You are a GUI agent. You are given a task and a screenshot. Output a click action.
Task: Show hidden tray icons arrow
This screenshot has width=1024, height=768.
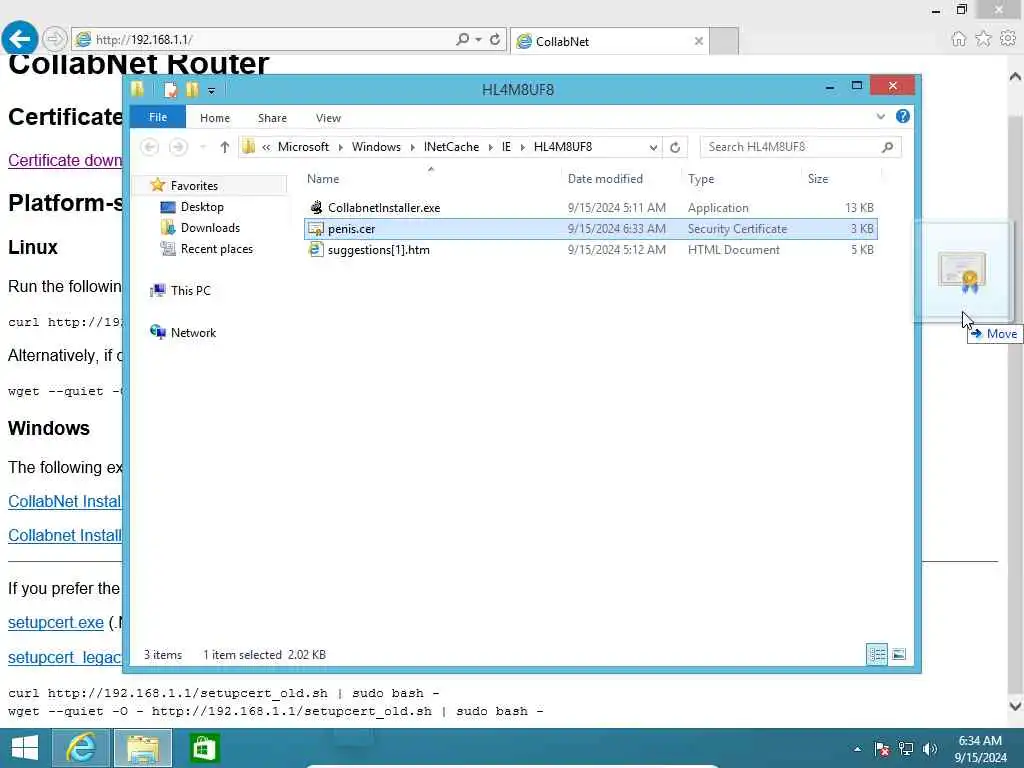click(857, 749)
